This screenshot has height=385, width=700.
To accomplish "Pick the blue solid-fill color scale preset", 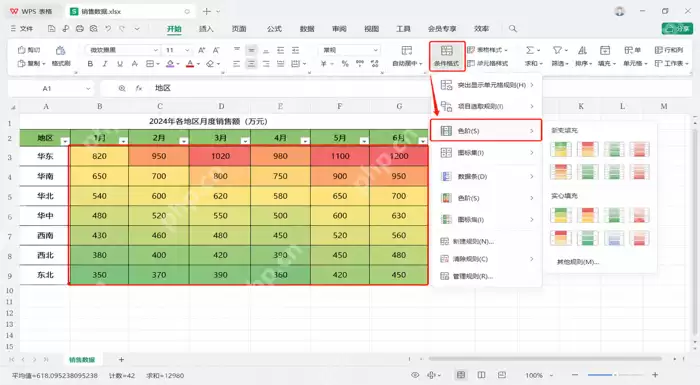I will (x=613, y=238).
